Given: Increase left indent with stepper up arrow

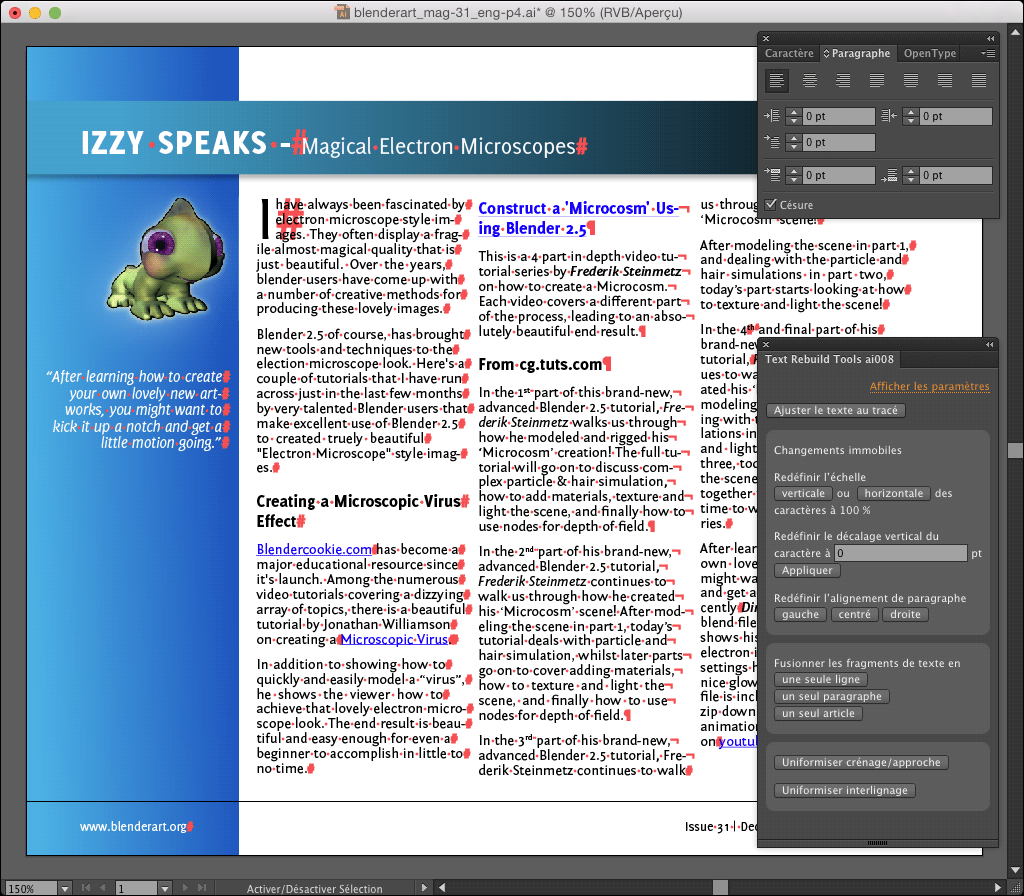Looking at the screenshot, I should 793,112.
